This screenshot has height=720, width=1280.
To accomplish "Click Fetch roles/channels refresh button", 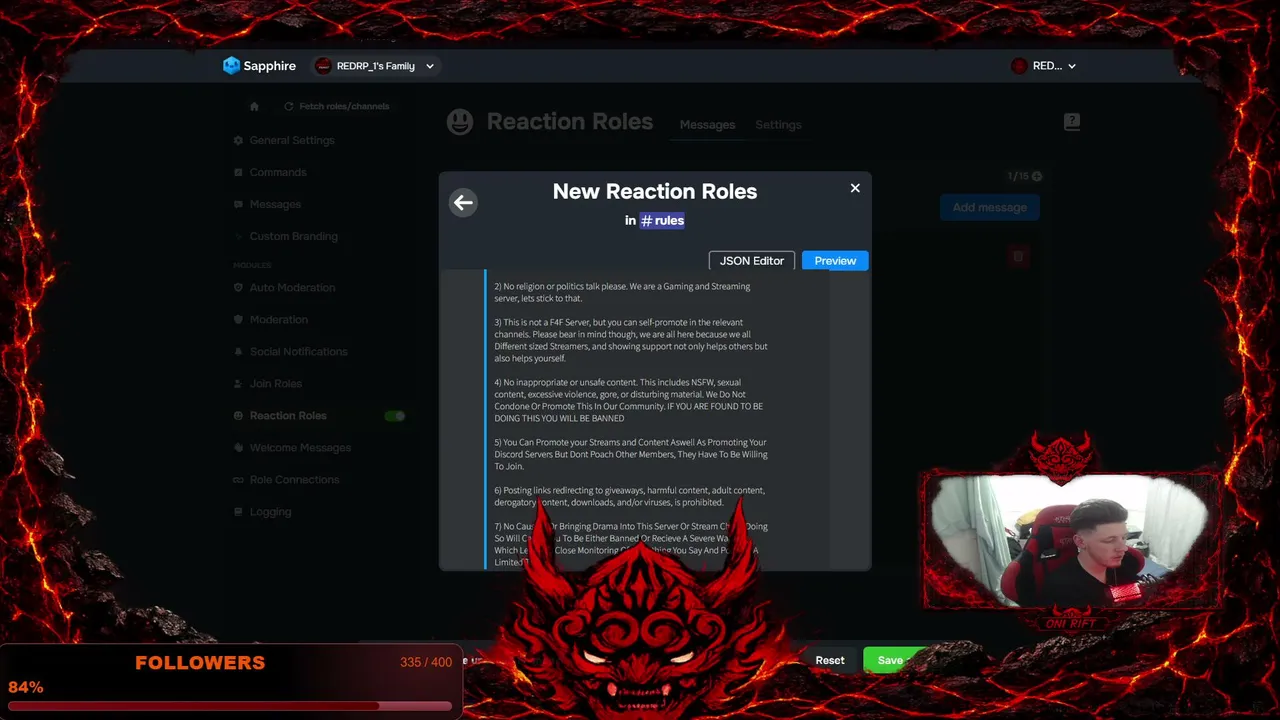I will pos(337,106).
